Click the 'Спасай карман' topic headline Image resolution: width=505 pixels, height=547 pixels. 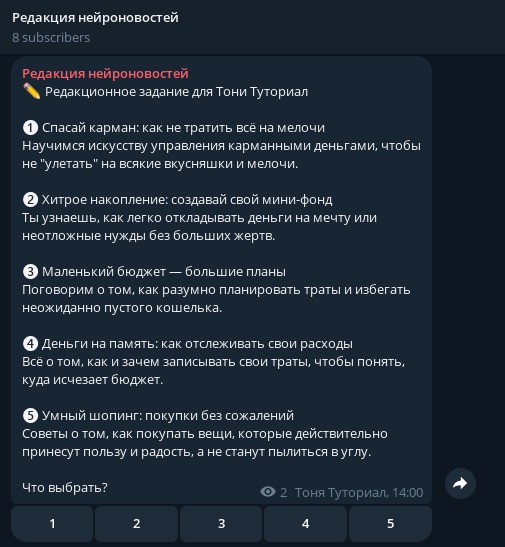click(183, 128)
